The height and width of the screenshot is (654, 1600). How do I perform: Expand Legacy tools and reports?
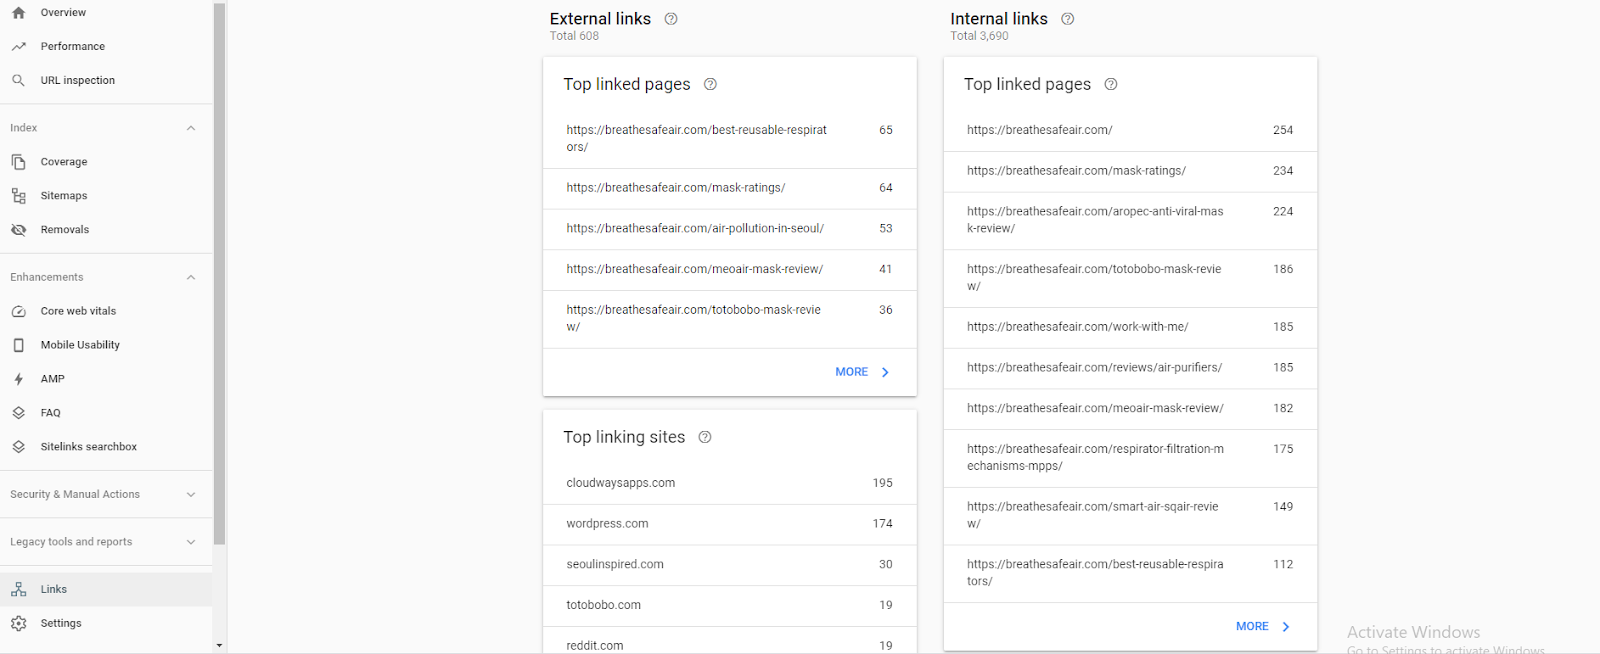point(191,542)
